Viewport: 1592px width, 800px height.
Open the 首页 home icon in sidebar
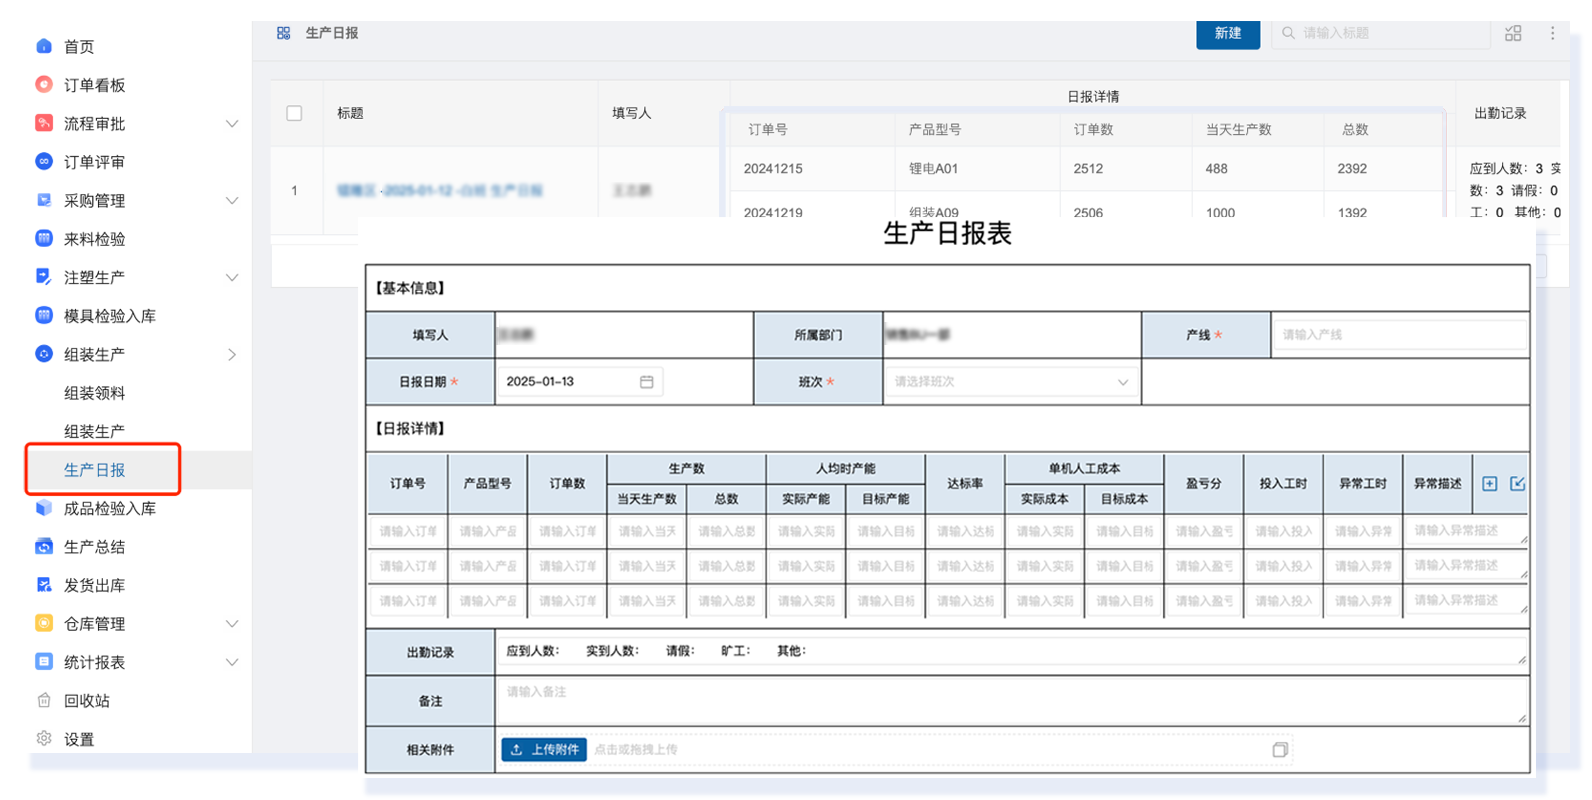44,46
